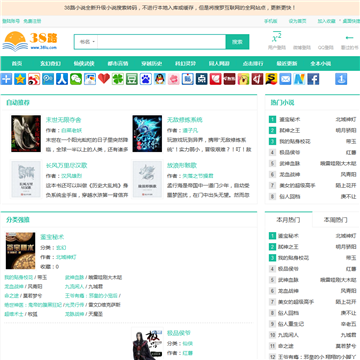Open the 玄幻奇幻 category menu
The image size is (360, 360).
pos(50,64)
